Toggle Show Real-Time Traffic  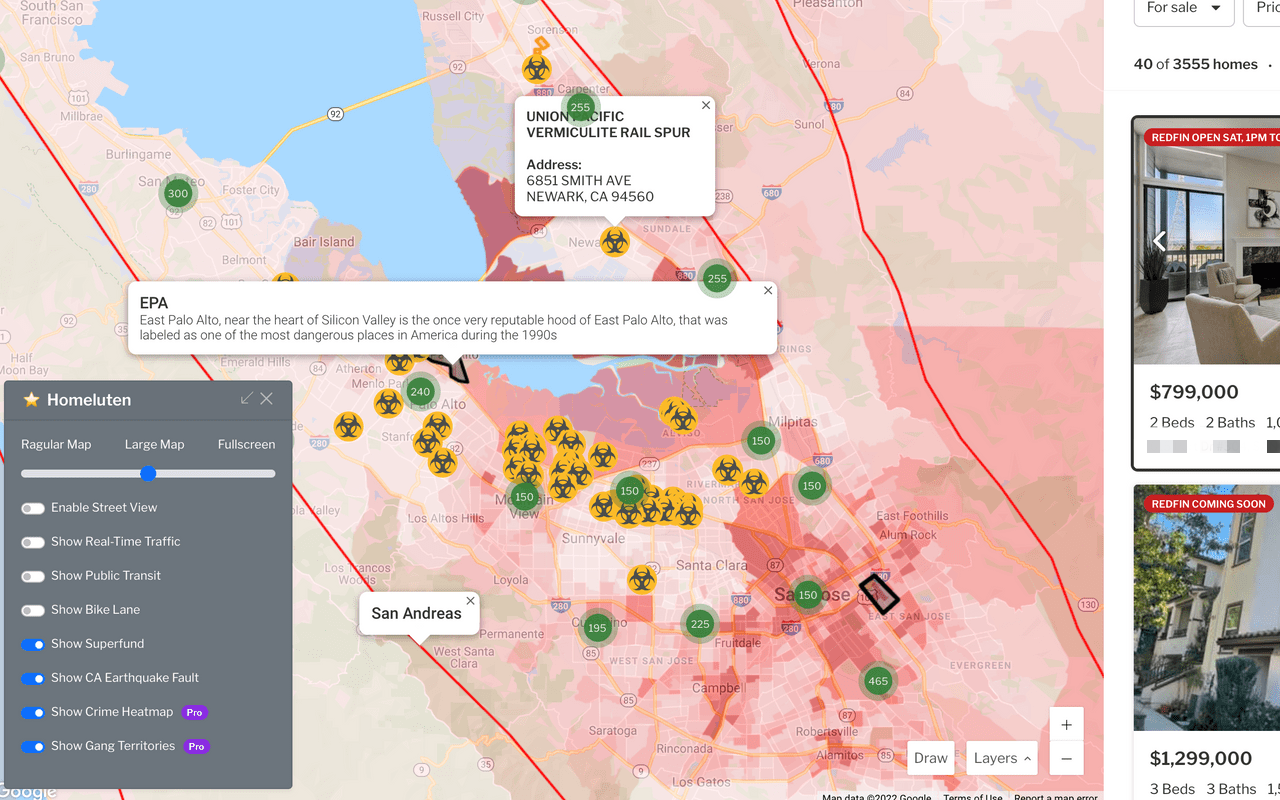tap(33, 542)
